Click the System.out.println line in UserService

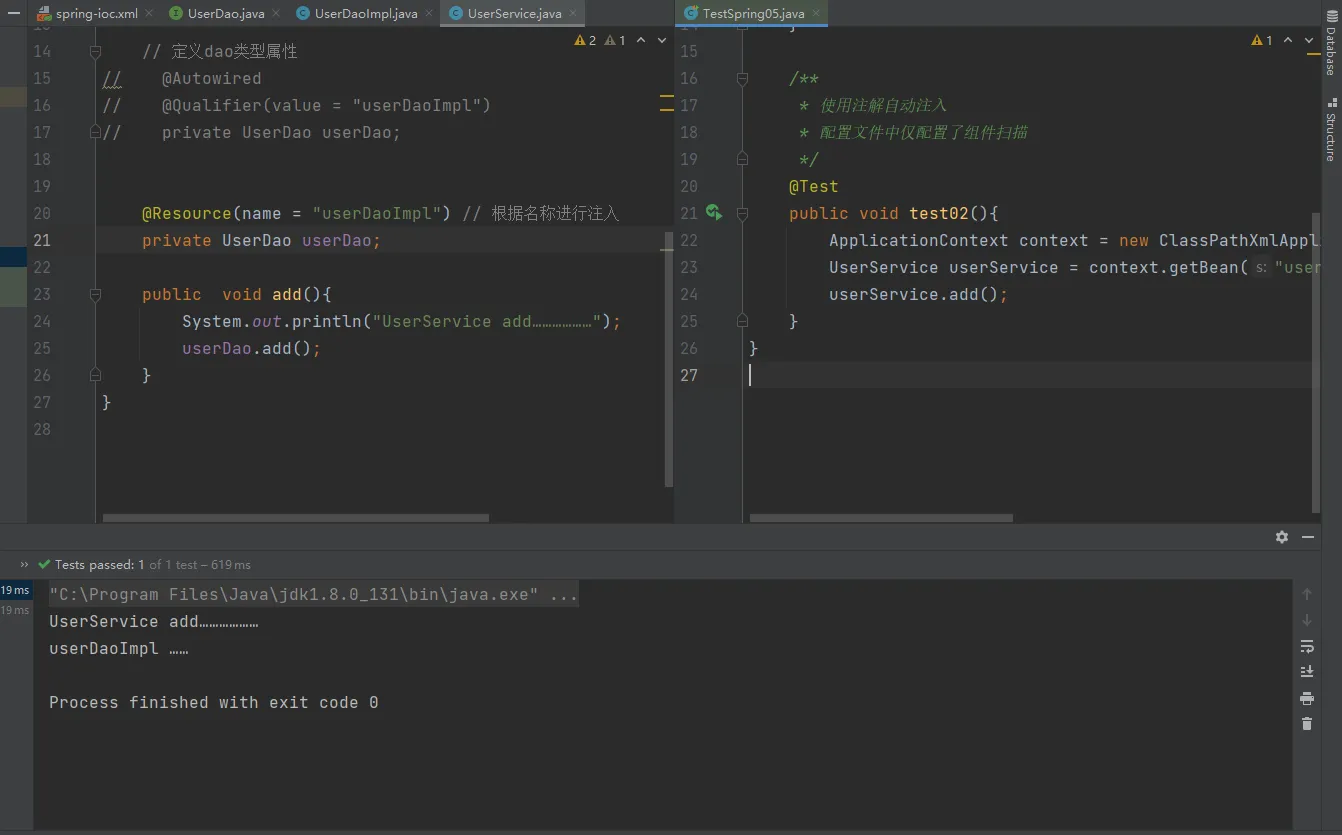[401, 321]
